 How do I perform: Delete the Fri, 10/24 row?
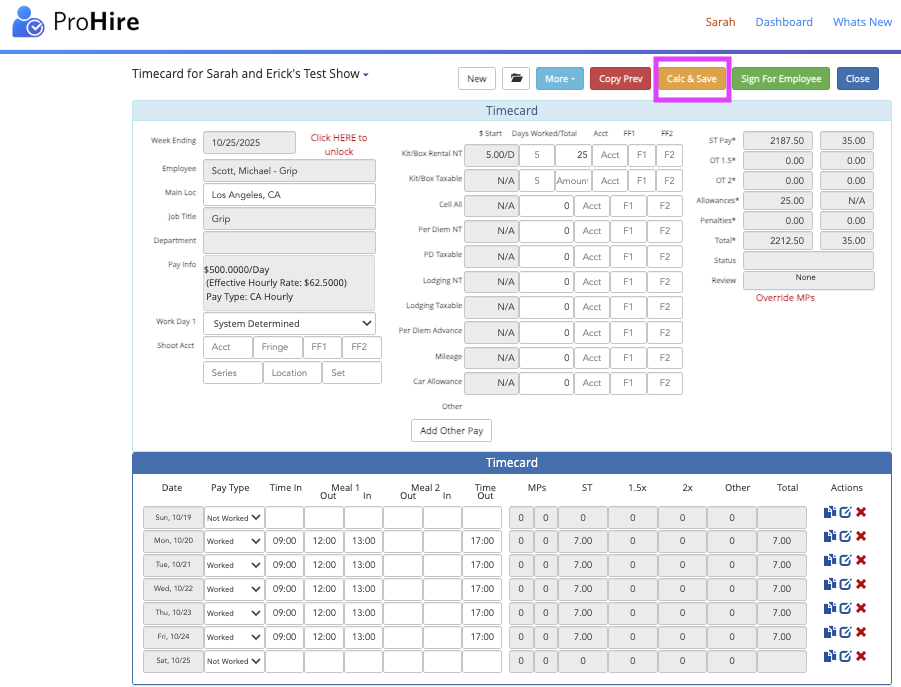[x=861, y=632]
